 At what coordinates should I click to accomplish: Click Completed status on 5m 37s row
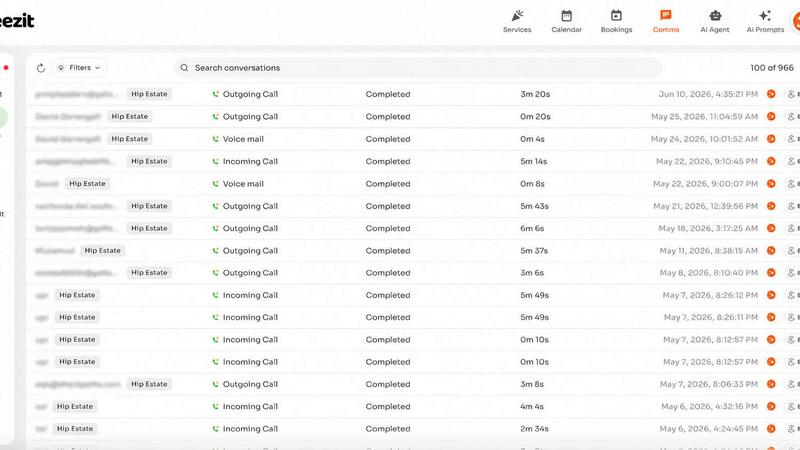tap(388, 251)
